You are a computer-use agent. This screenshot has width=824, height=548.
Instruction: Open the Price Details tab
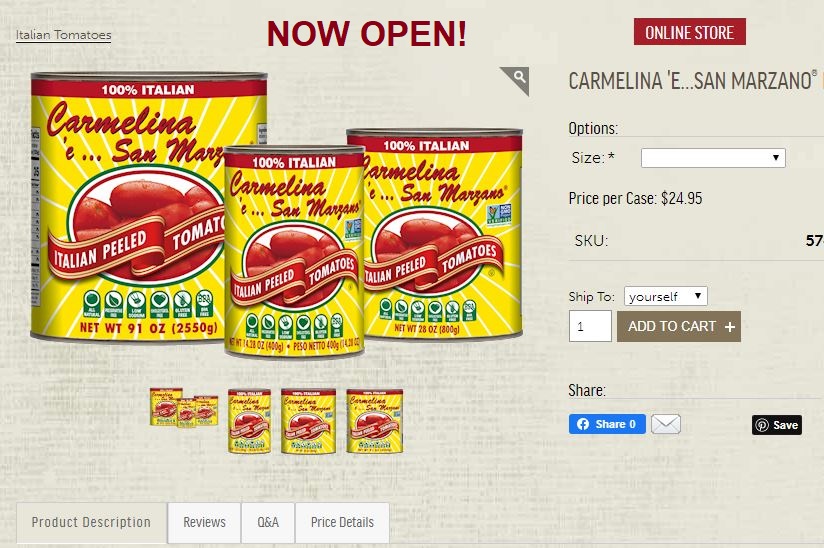coord(342,522)
